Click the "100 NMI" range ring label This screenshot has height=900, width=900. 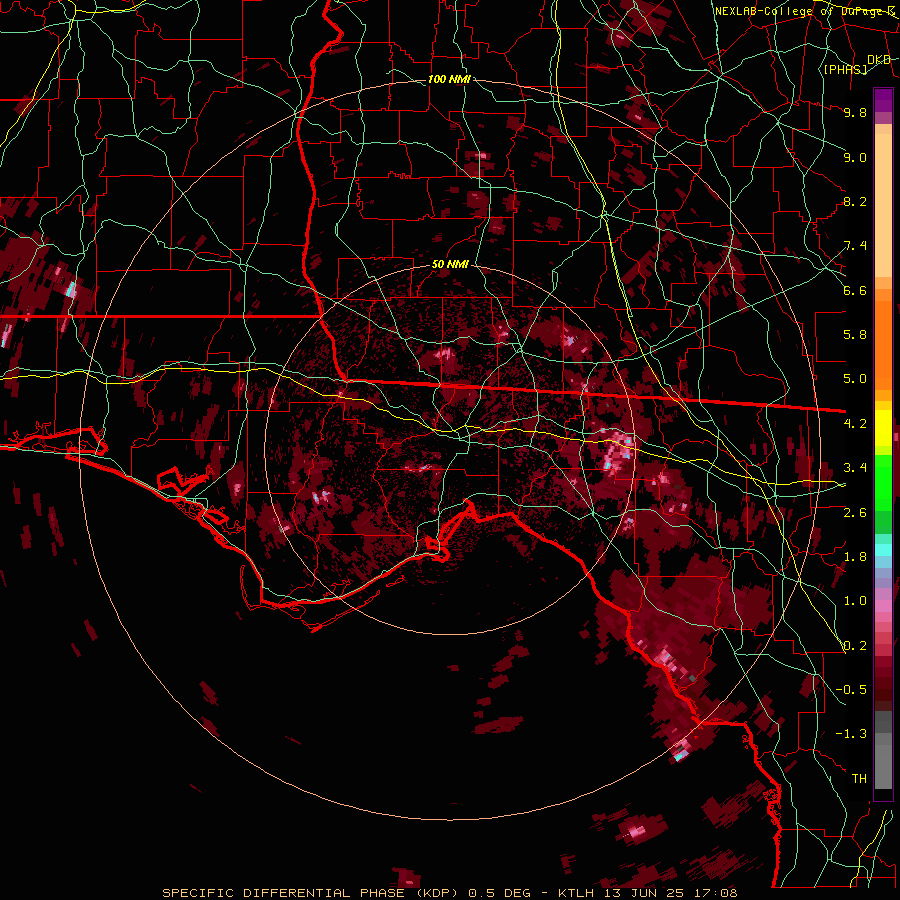click(x=449, y=79)
